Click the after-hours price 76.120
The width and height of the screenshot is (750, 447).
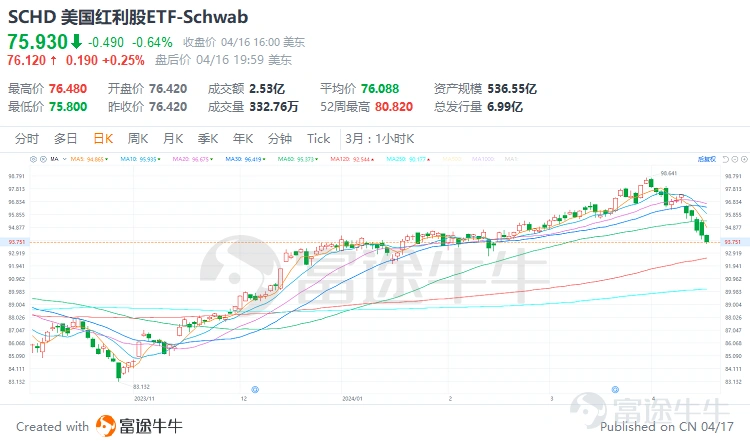tap(26, 60)
